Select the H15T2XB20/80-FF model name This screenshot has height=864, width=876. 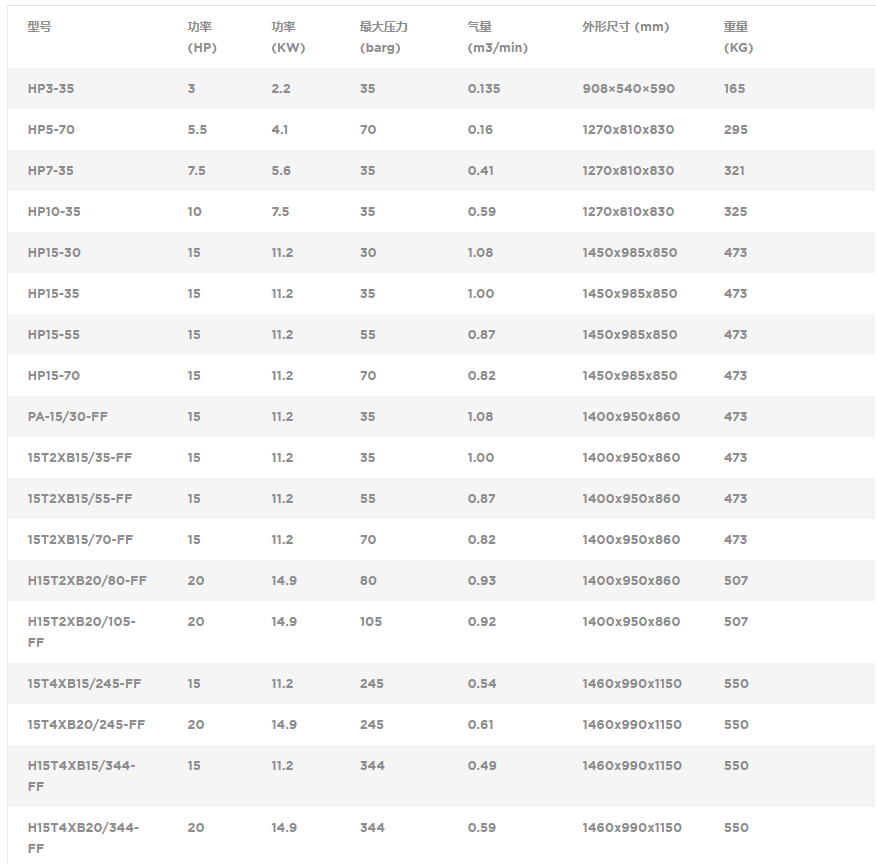tap(87, 581)
